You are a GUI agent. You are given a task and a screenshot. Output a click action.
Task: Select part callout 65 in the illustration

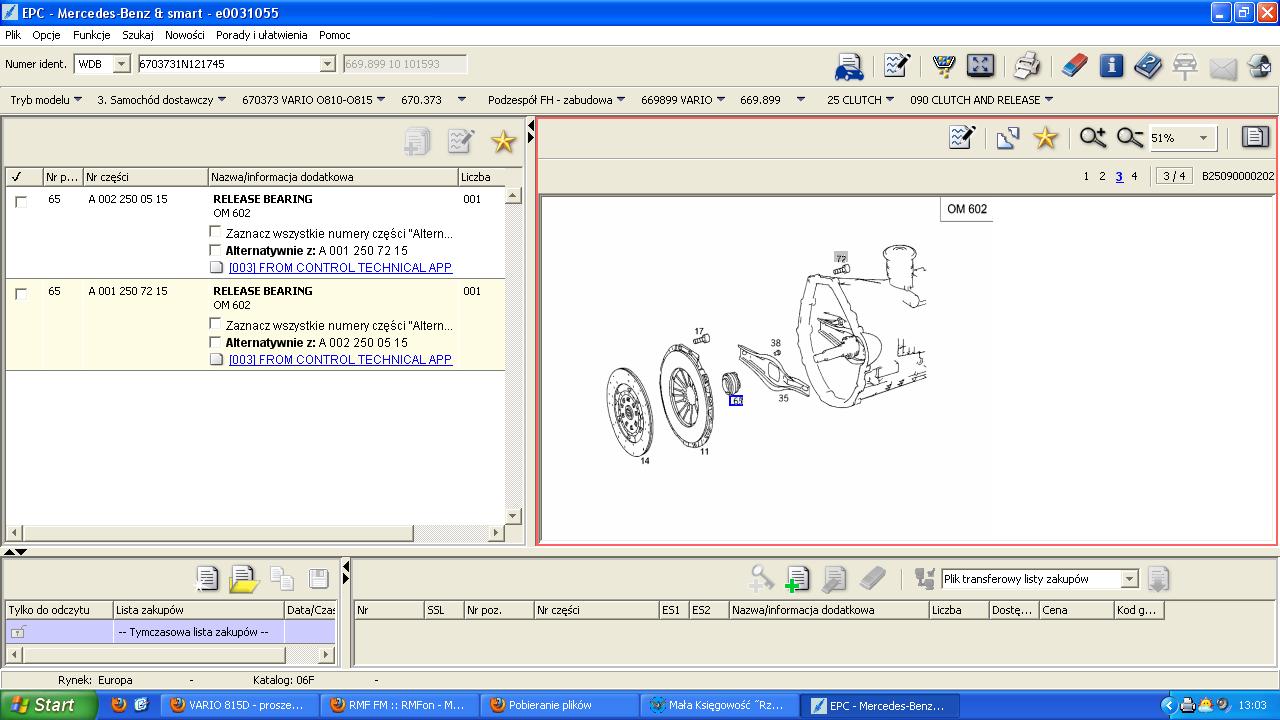coord(736,401)
